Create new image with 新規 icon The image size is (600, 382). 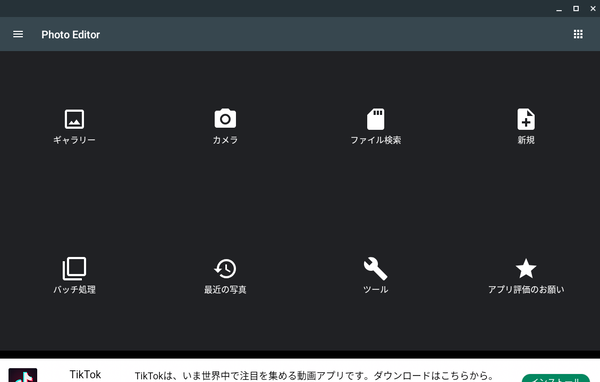(526, 119)
